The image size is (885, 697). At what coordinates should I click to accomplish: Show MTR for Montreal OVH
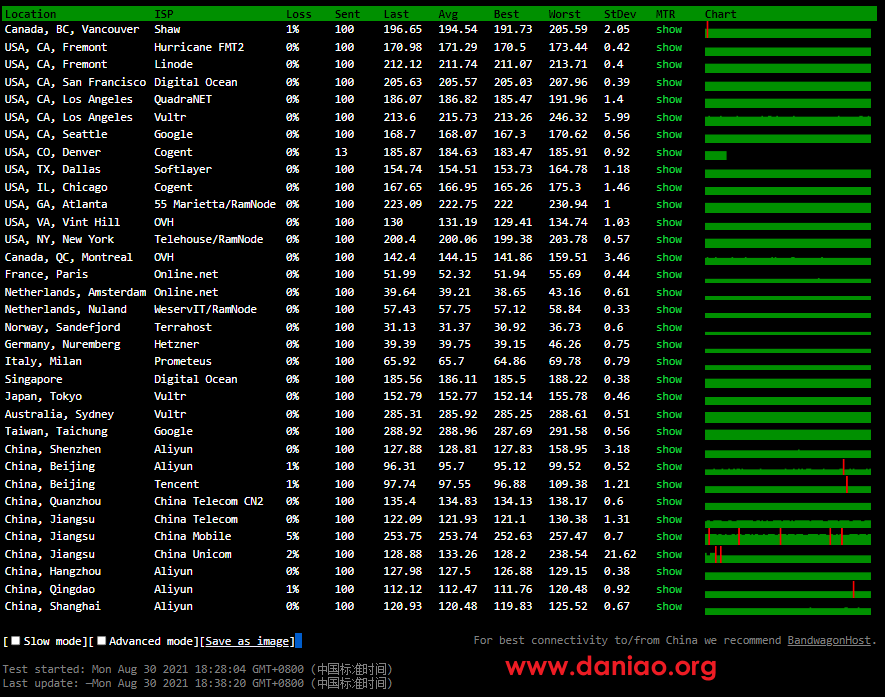pyautogui.click(x=669, y=257)
